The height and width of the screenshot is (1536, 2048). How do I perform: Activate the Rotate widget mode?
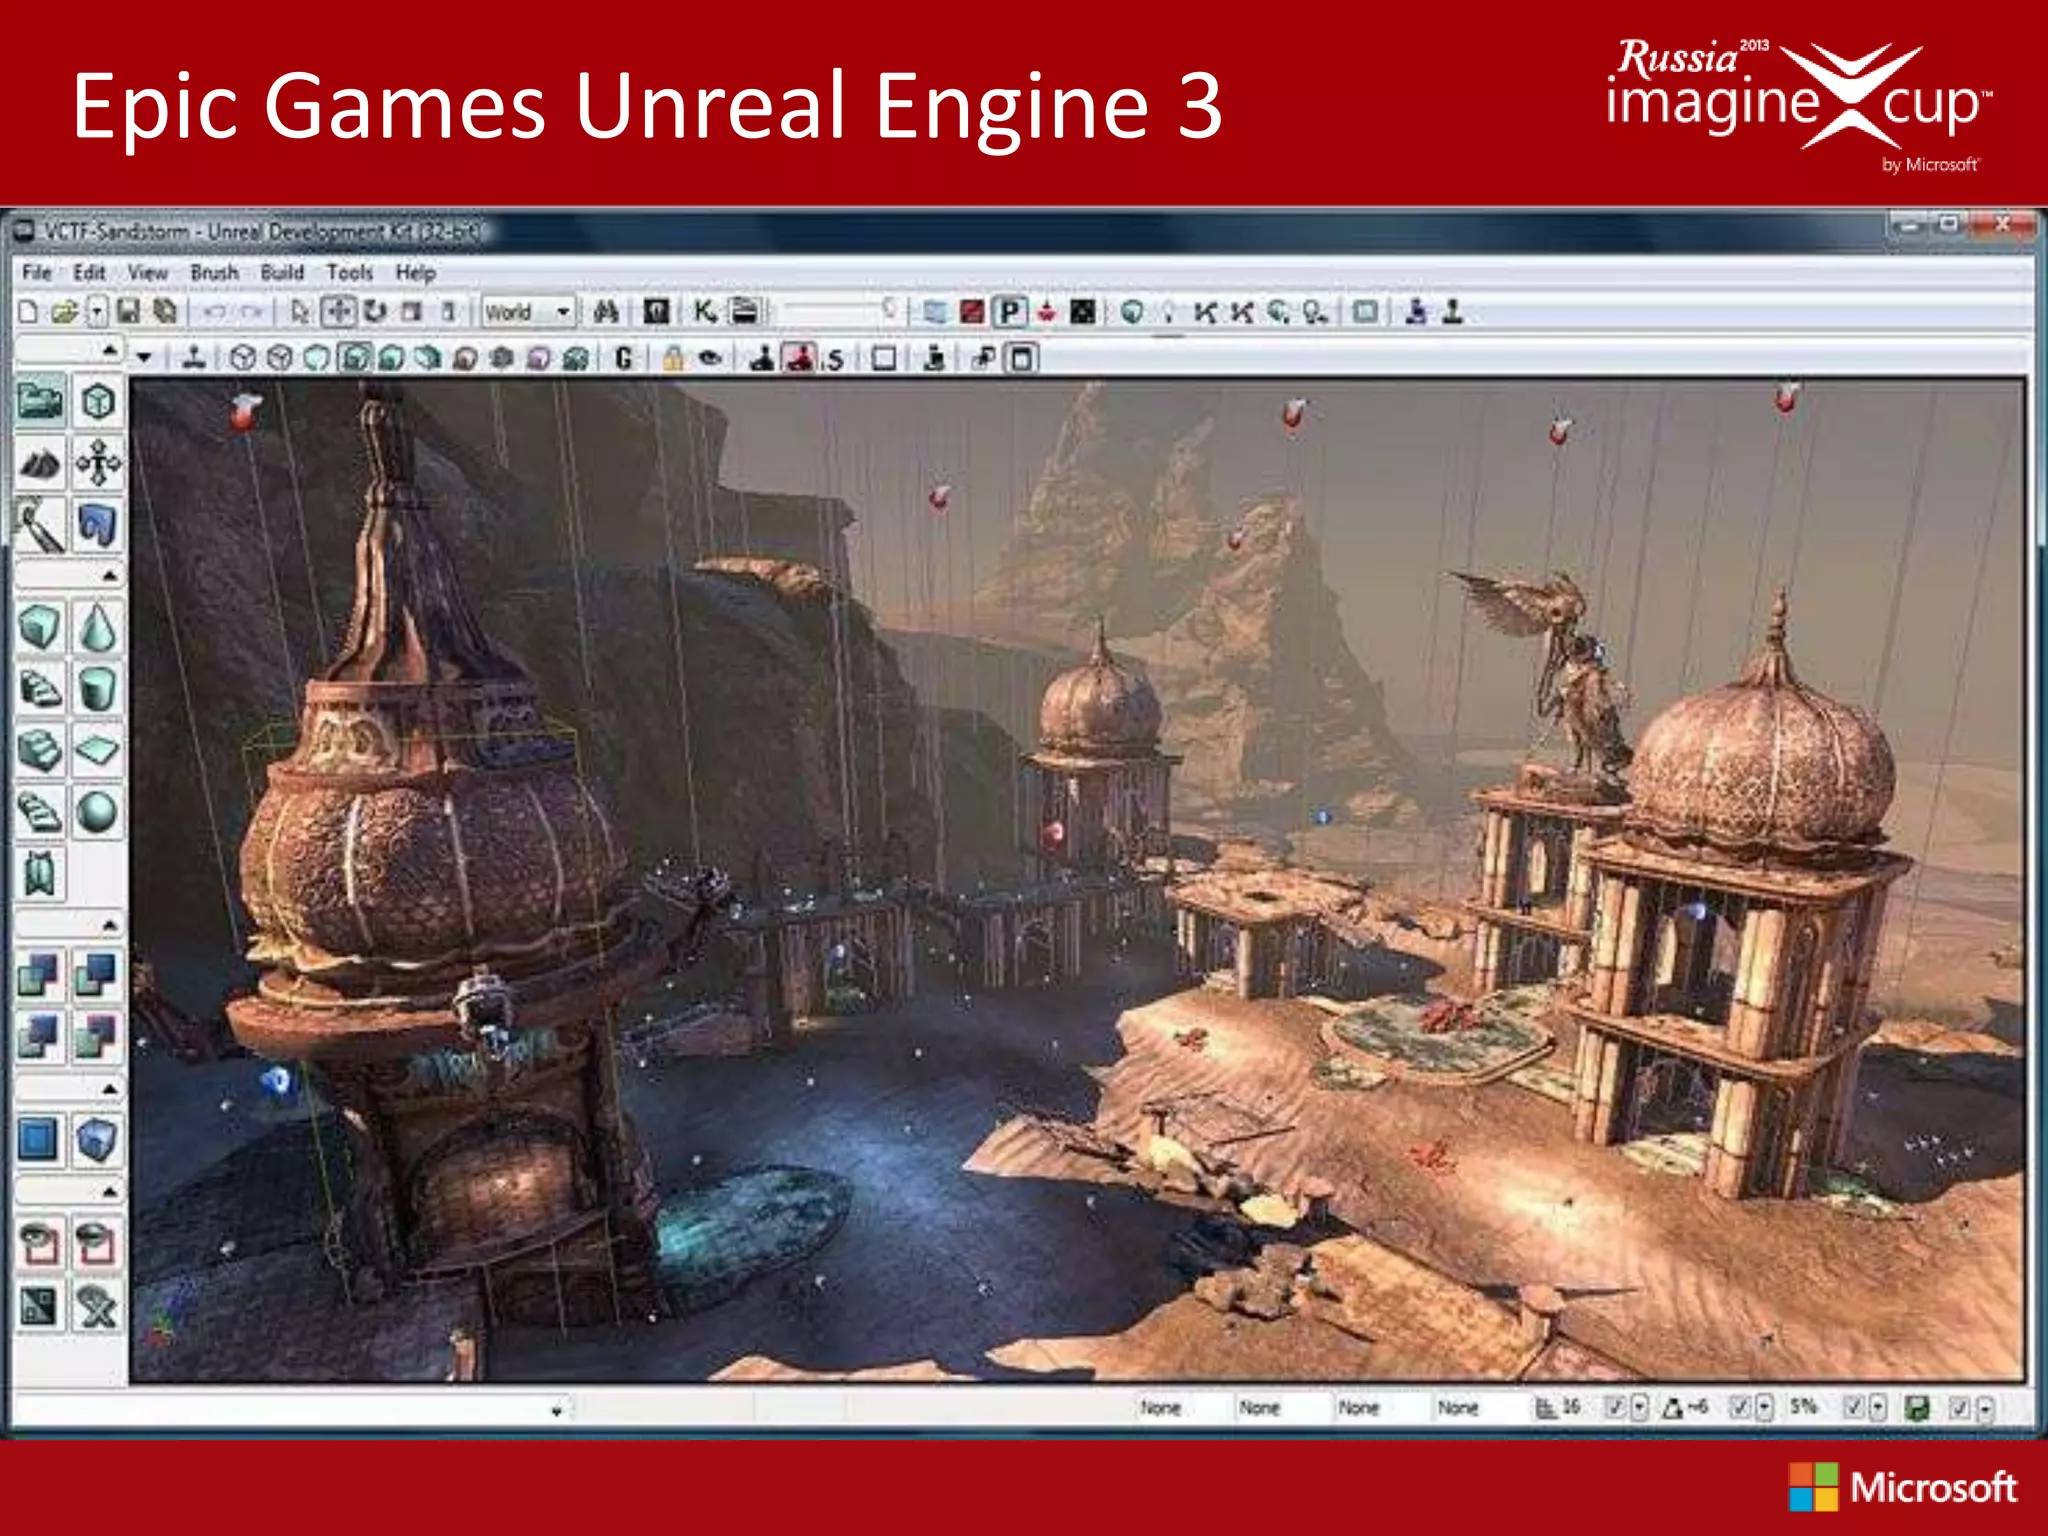tap(375, 312)
